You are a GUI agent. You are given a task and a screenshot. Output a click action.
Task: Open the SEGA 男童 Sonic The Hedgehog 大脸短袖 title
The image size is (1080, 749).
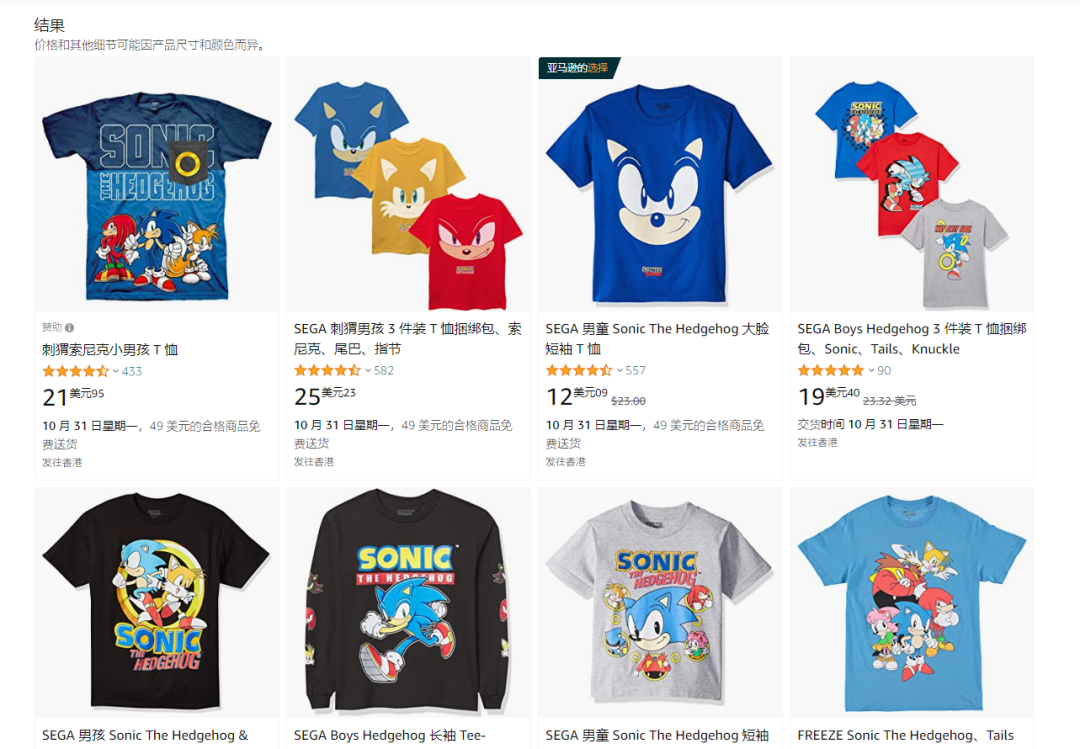pos(656,338)
